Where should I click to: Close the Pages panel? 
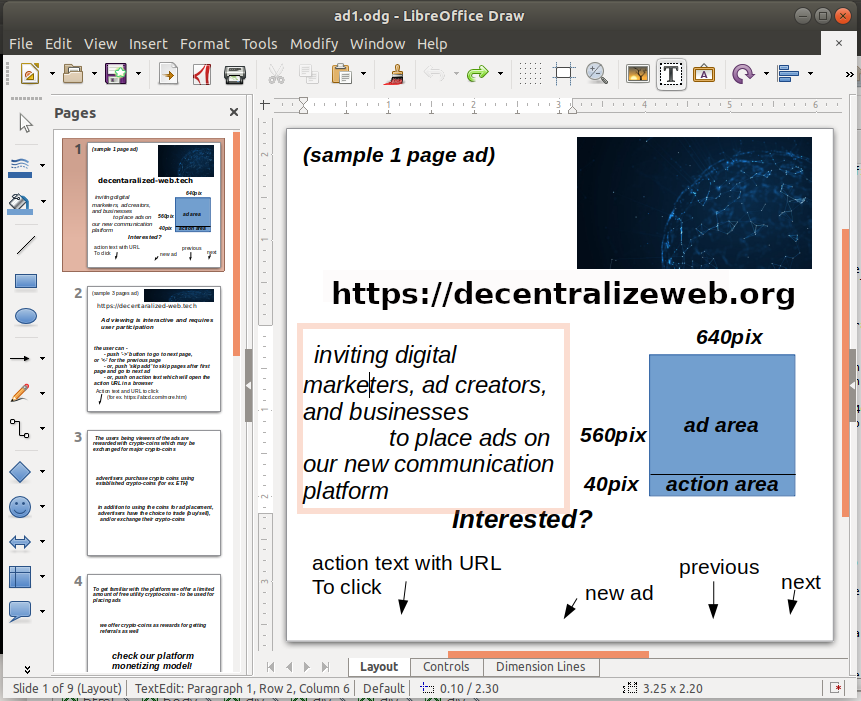[x=234, y=113]
